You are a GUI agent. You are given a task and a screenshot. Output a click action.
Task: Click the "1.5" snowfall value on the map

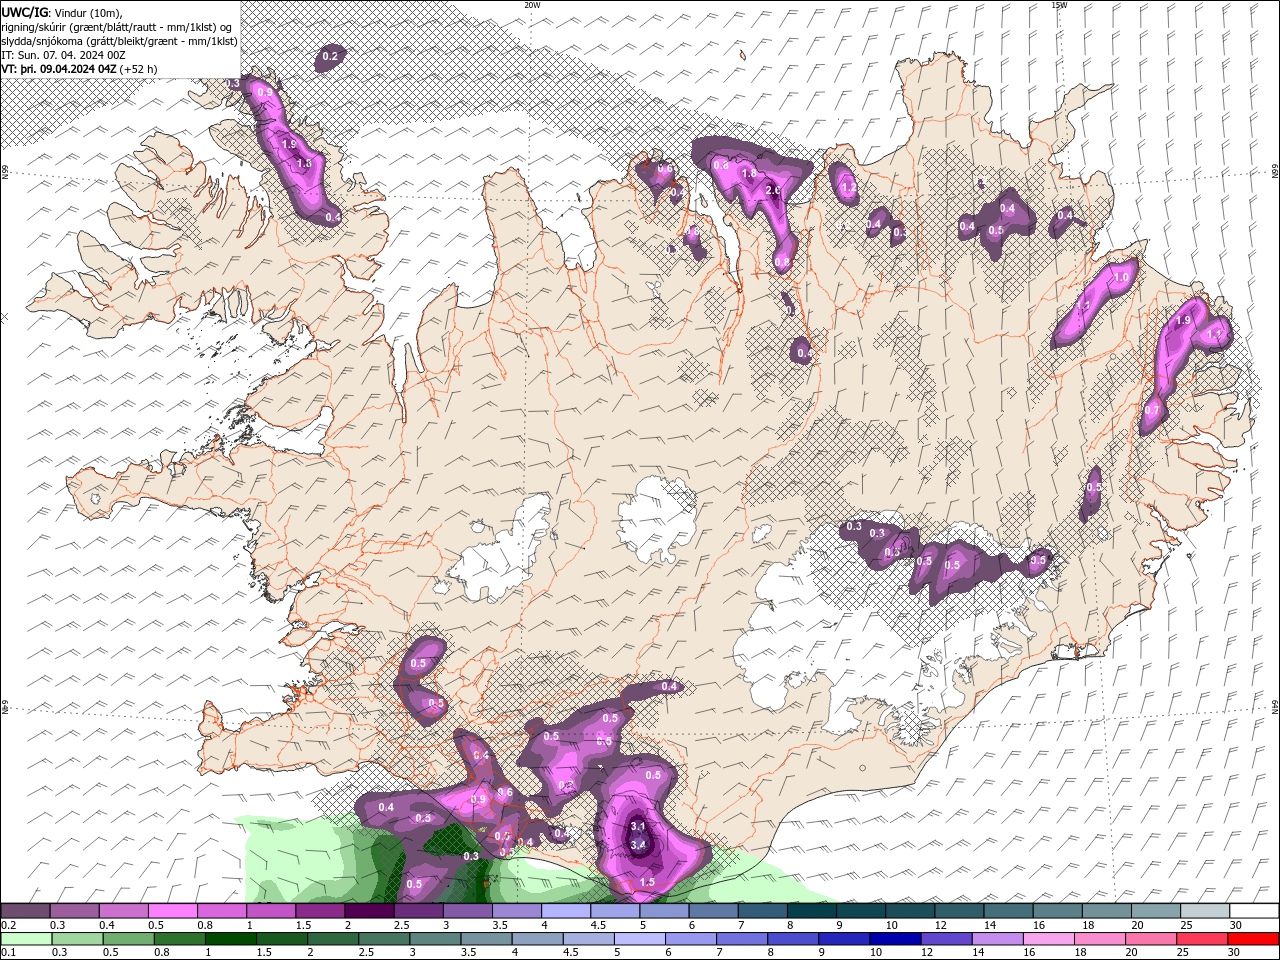647,883
